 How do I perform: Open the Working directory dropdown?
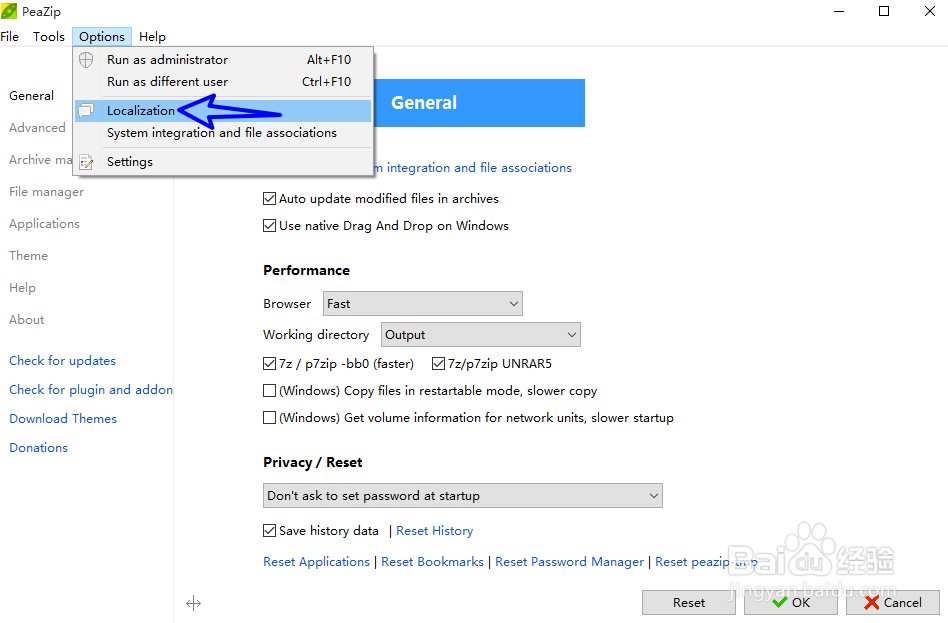[481, 334]
